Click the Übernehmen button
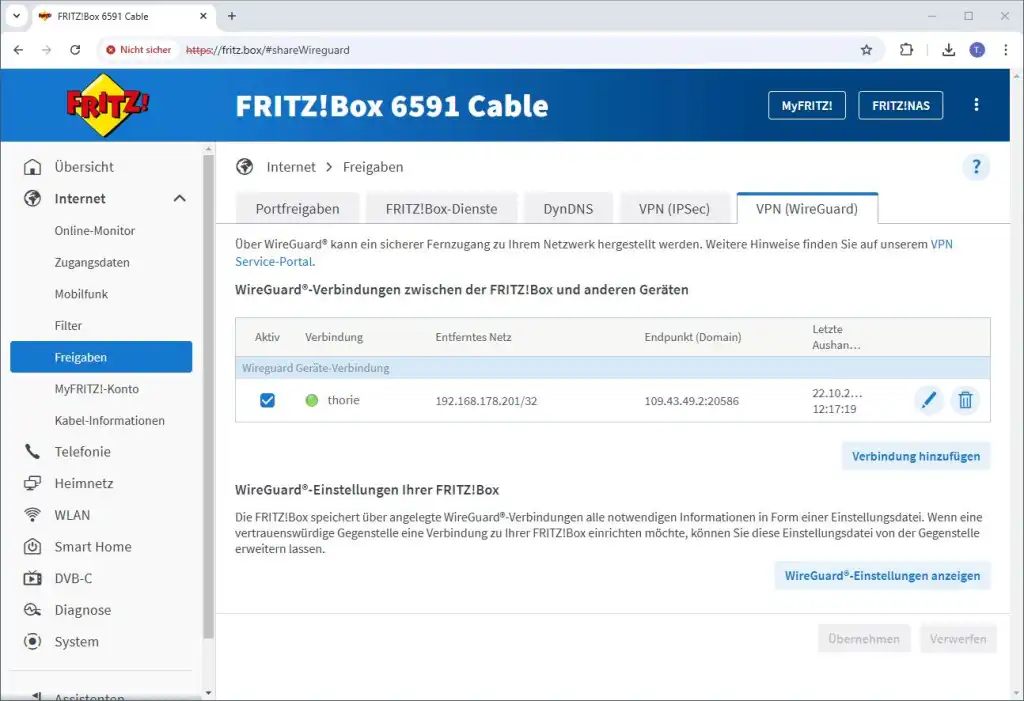This screenshot has width=1024, height=701. click(x=864, y=639)
